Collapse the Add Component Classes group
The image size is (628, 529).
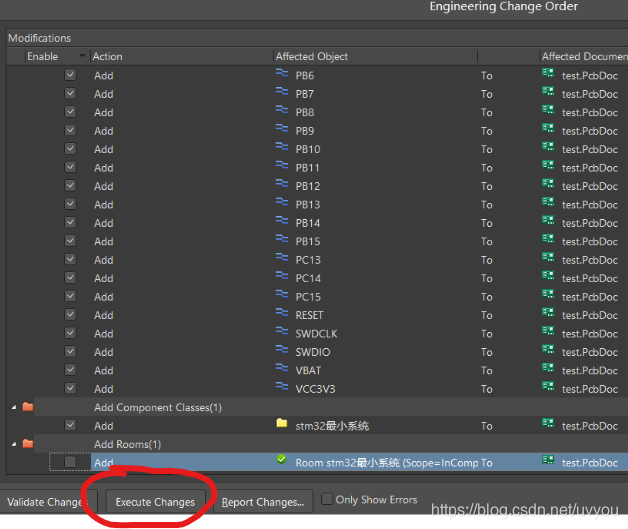pyautogui.click(x=14, y=407)
